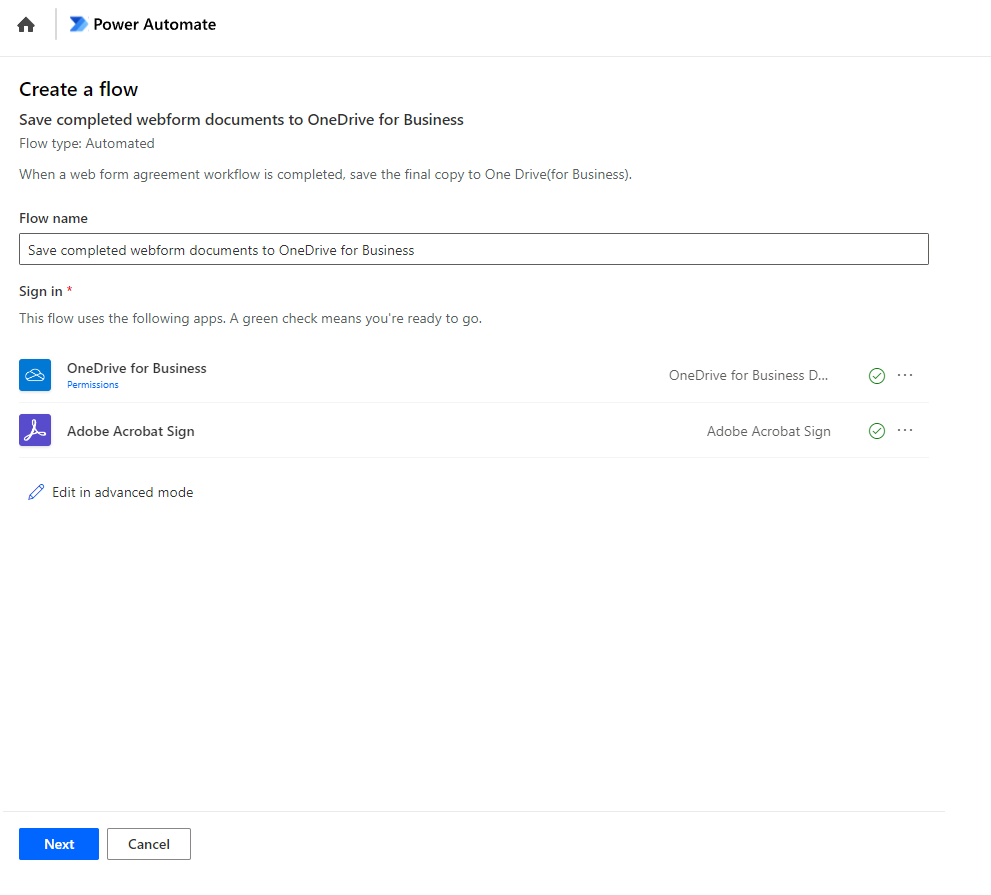Click green check for OneDrive for Business

click(877, 376)
